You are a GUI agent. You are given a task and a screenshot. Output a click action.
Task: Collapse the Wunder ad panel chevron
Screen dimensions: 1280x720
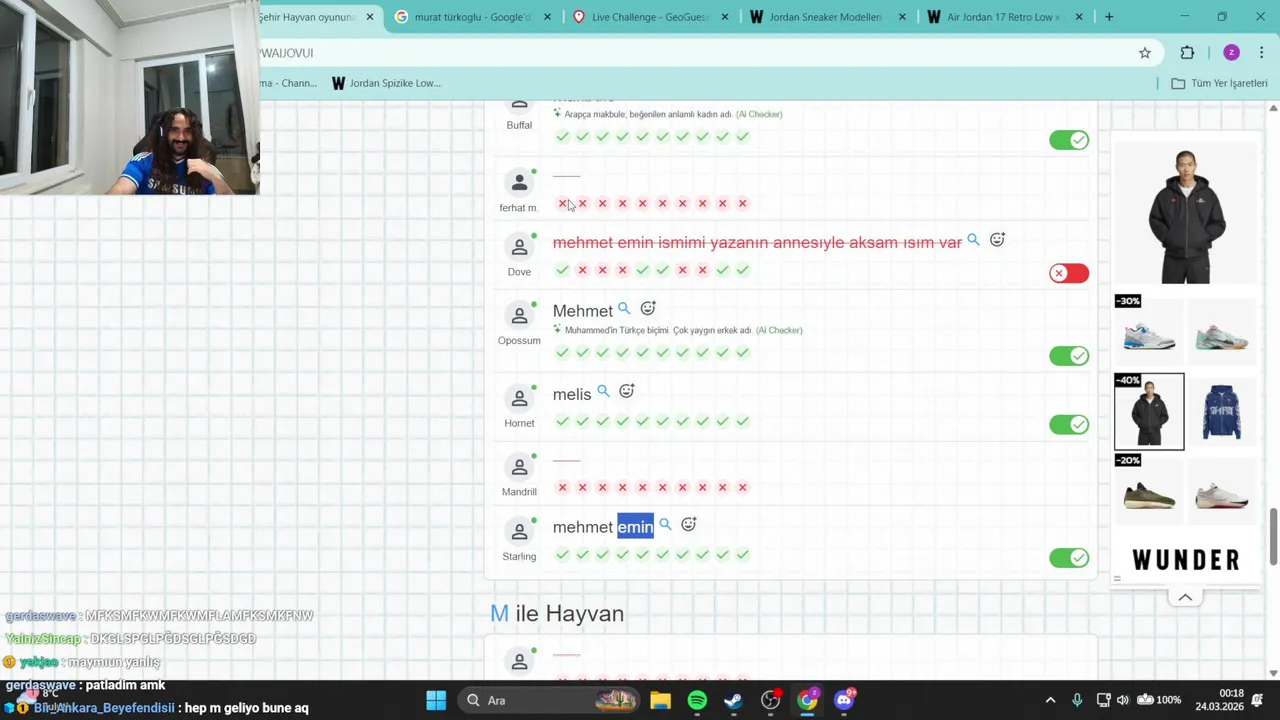pos(1185,598)
